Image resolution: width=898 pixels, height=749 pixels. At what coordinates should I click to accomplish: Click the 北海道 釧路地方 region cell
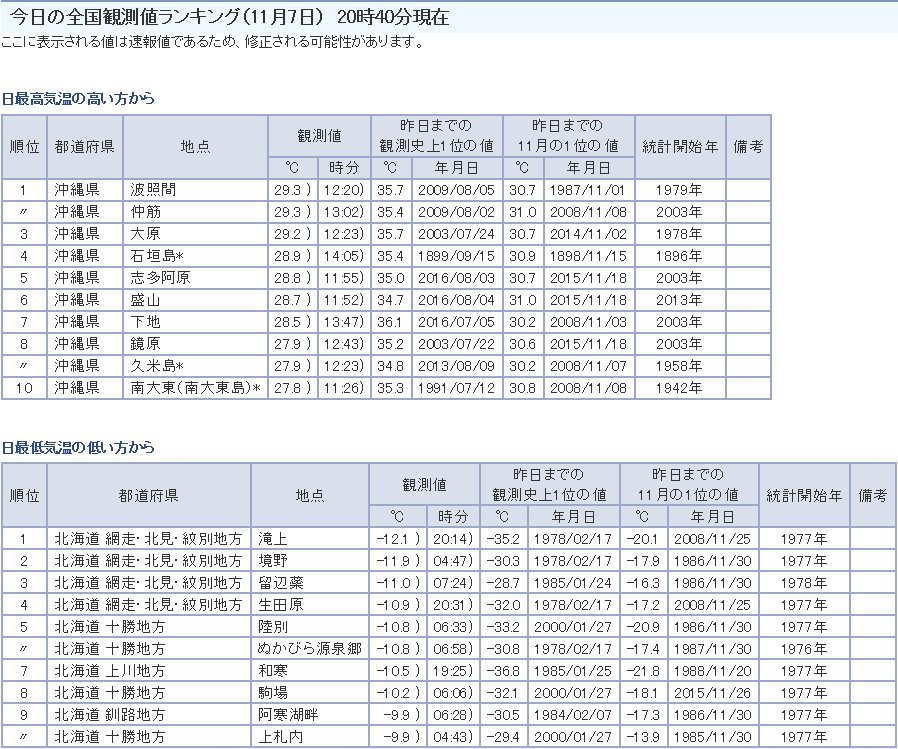(109, 715)
